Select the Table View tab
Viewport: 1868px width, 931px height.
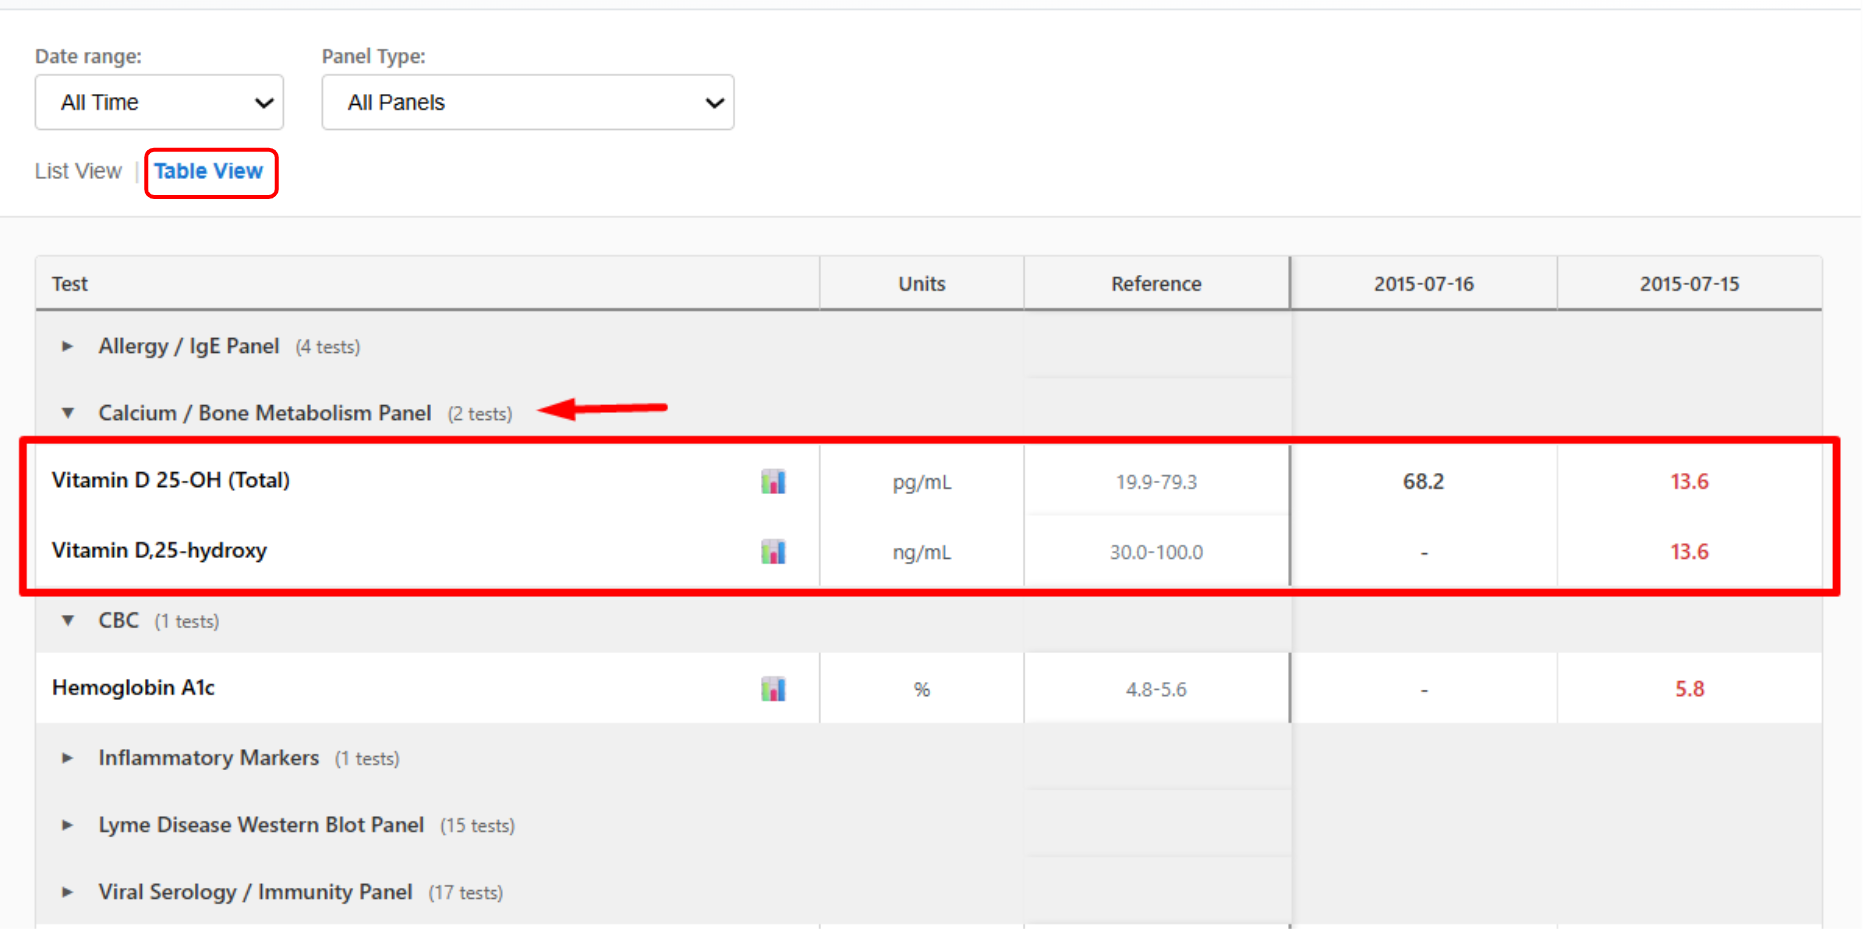[x=208, y=171]
